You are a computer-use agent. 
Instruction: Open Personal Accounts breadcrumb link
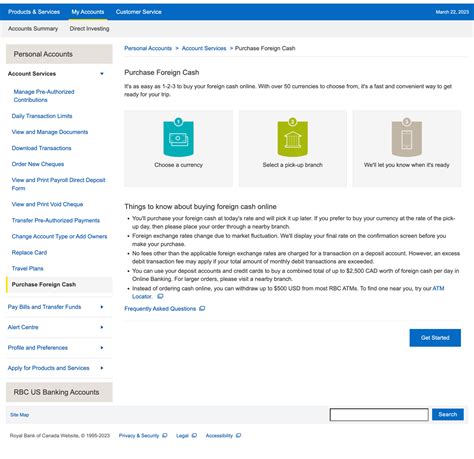[x=148, y=48]
